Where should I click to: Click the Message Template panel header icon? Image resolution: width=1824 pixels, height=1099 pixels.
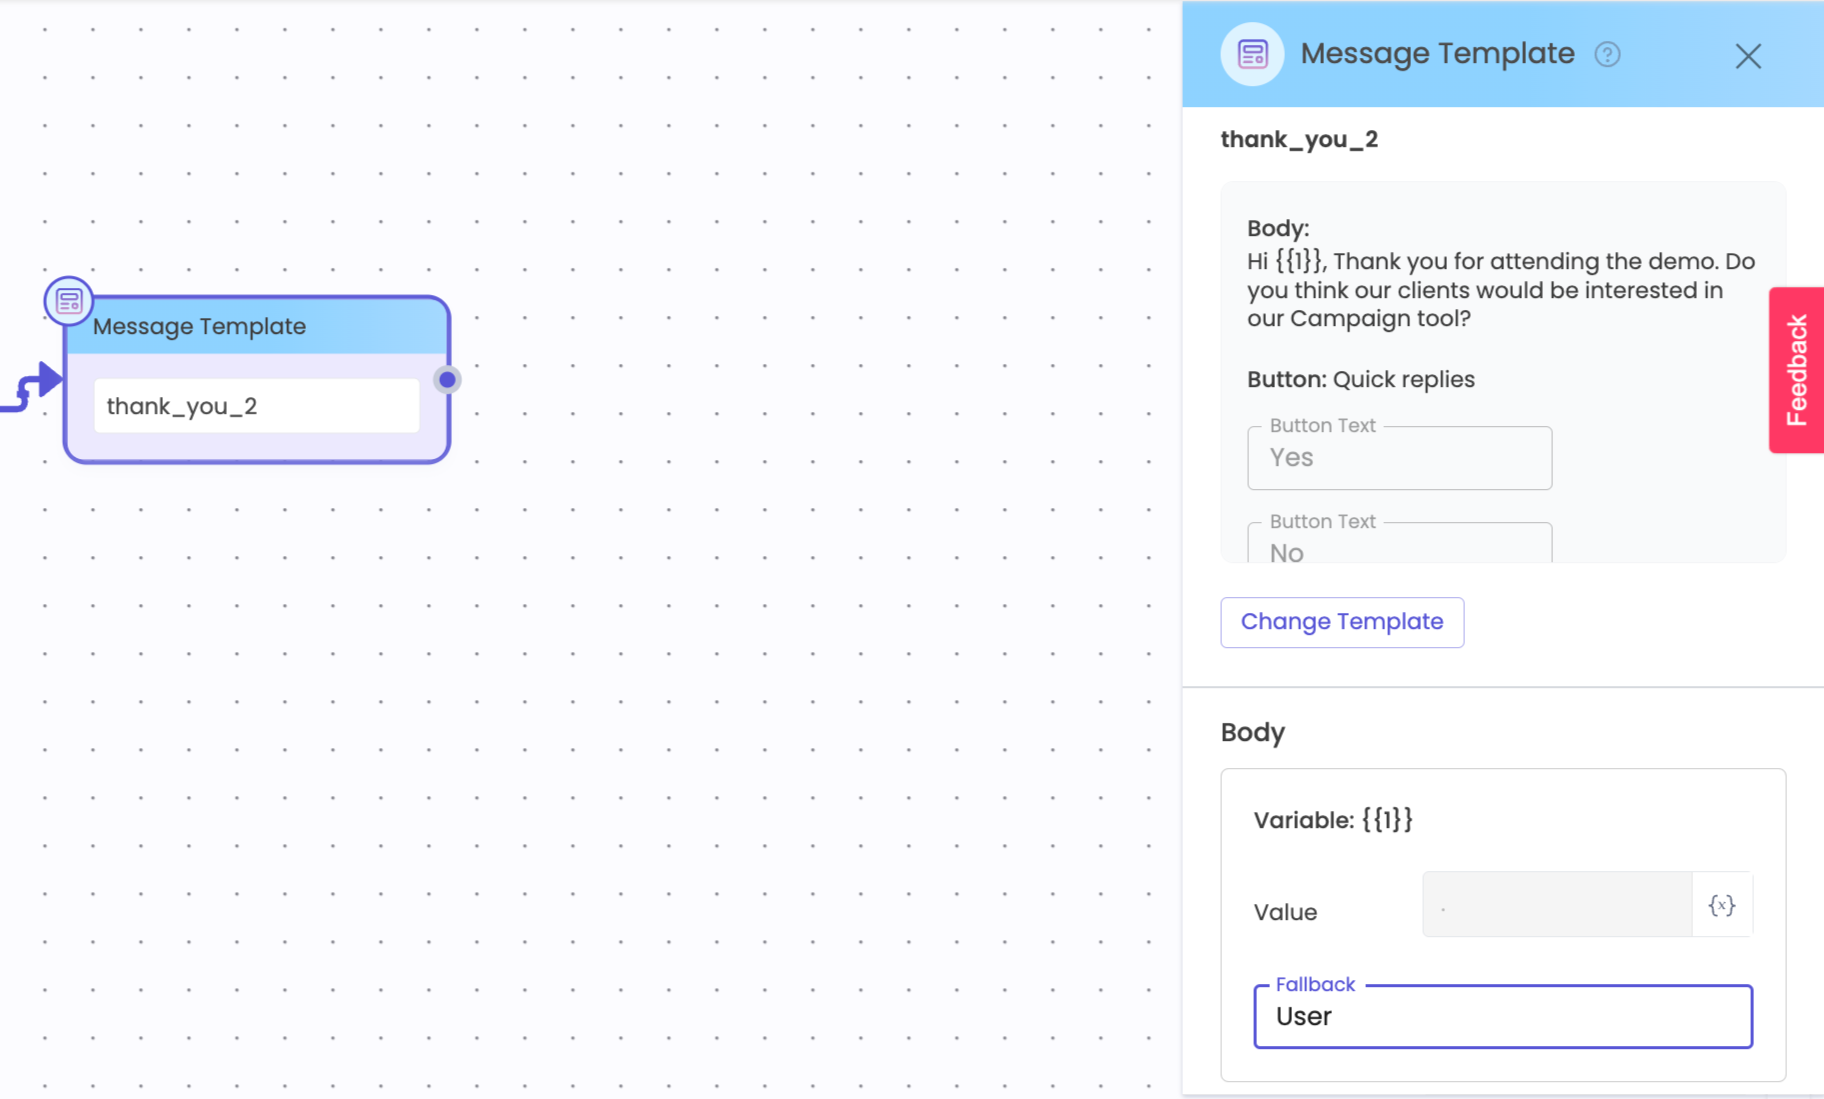pos(1252,54)
